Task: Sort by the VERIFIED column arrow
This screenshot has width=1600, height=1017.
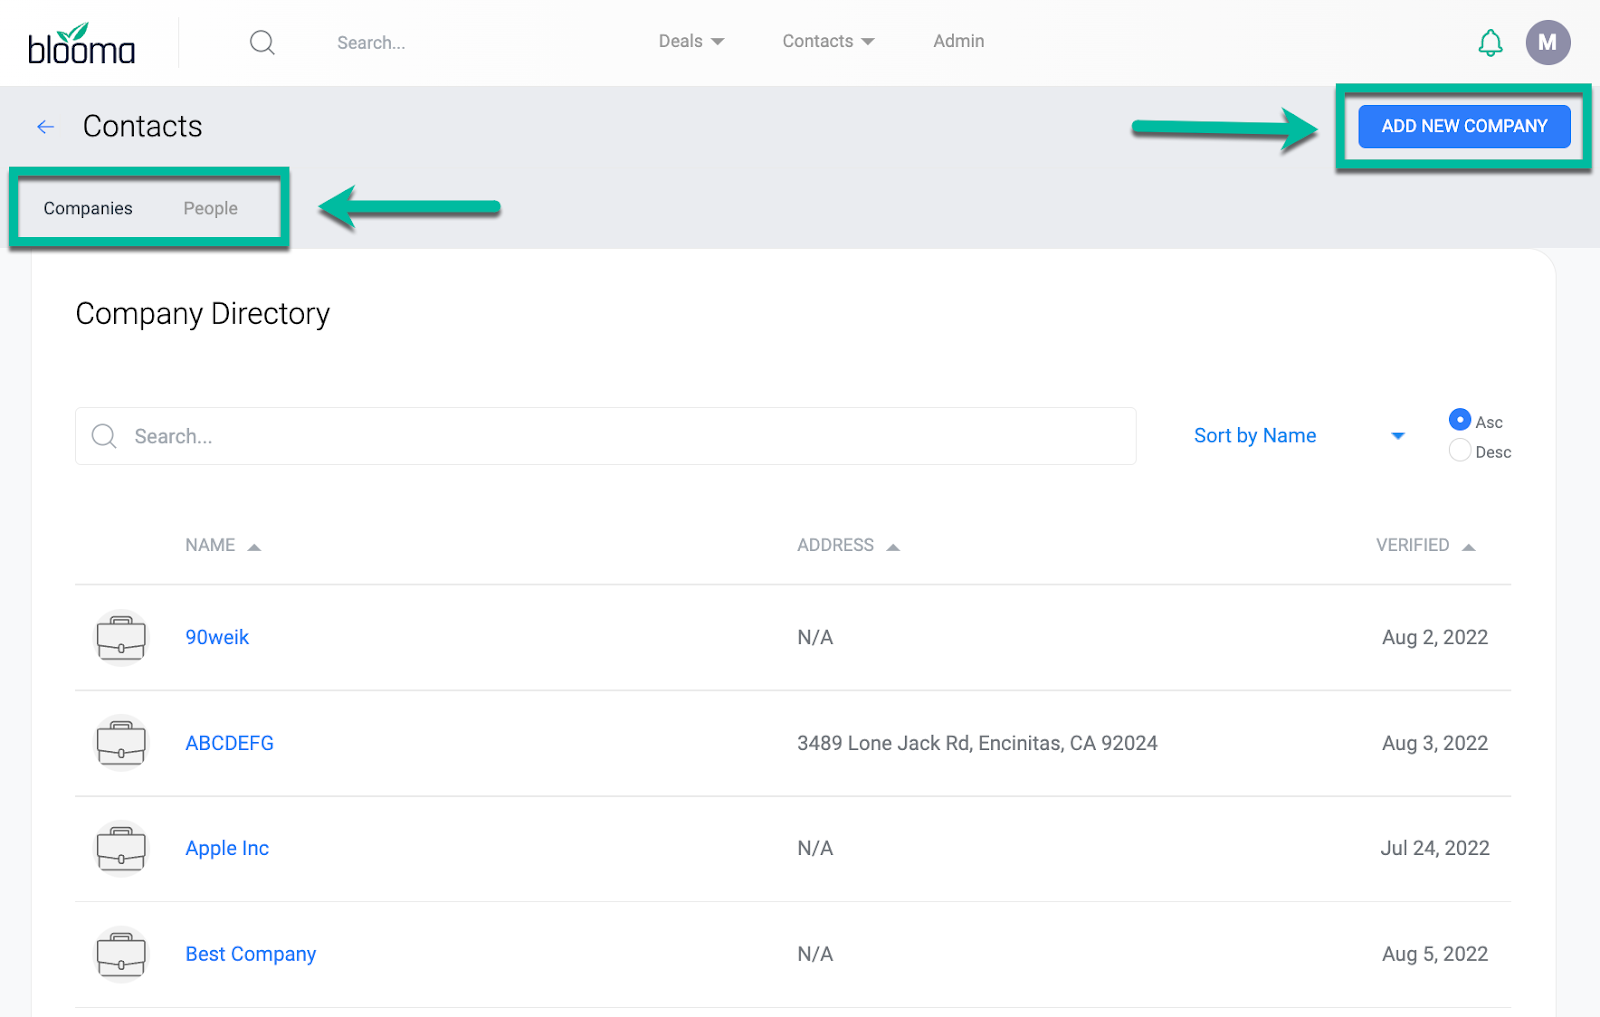Action: click(x=1468, y=547)
